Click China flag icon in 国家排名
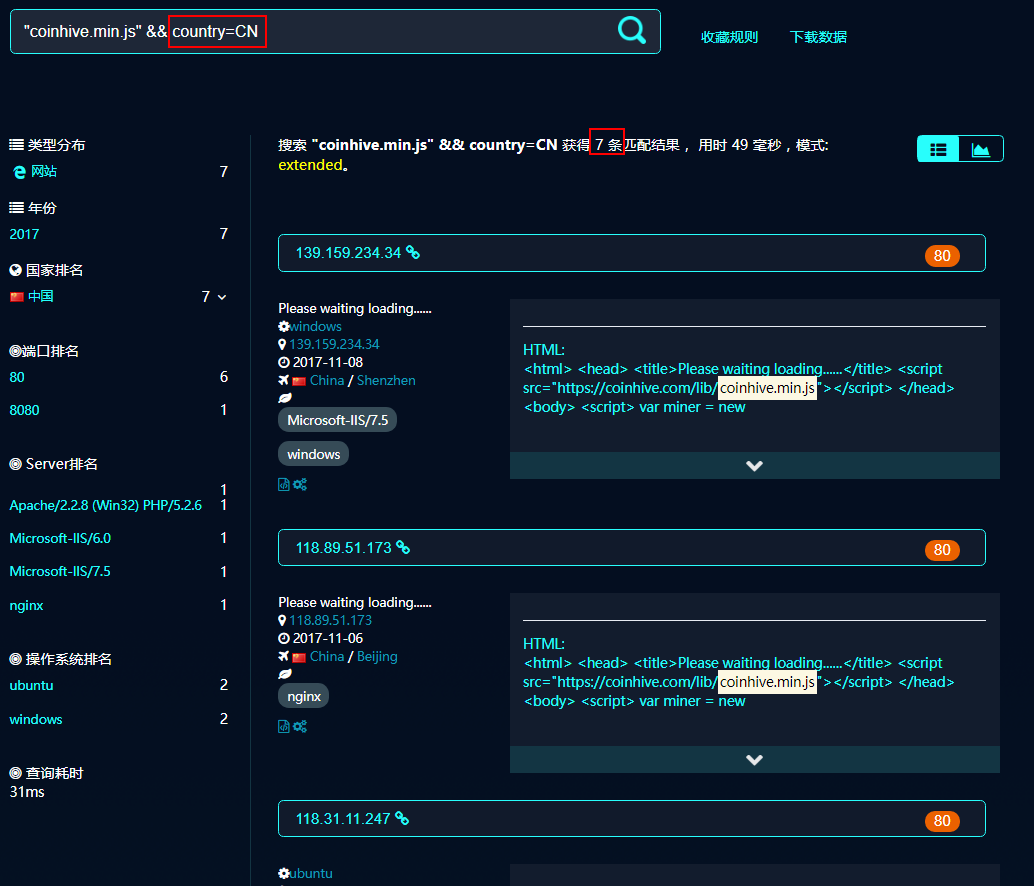 [16, 297]
